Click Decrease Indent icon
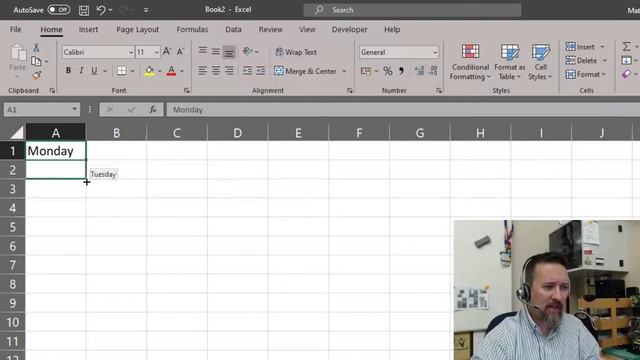Image resolution: width=640 pixels, height=360 pixels. tap(247, 71)
